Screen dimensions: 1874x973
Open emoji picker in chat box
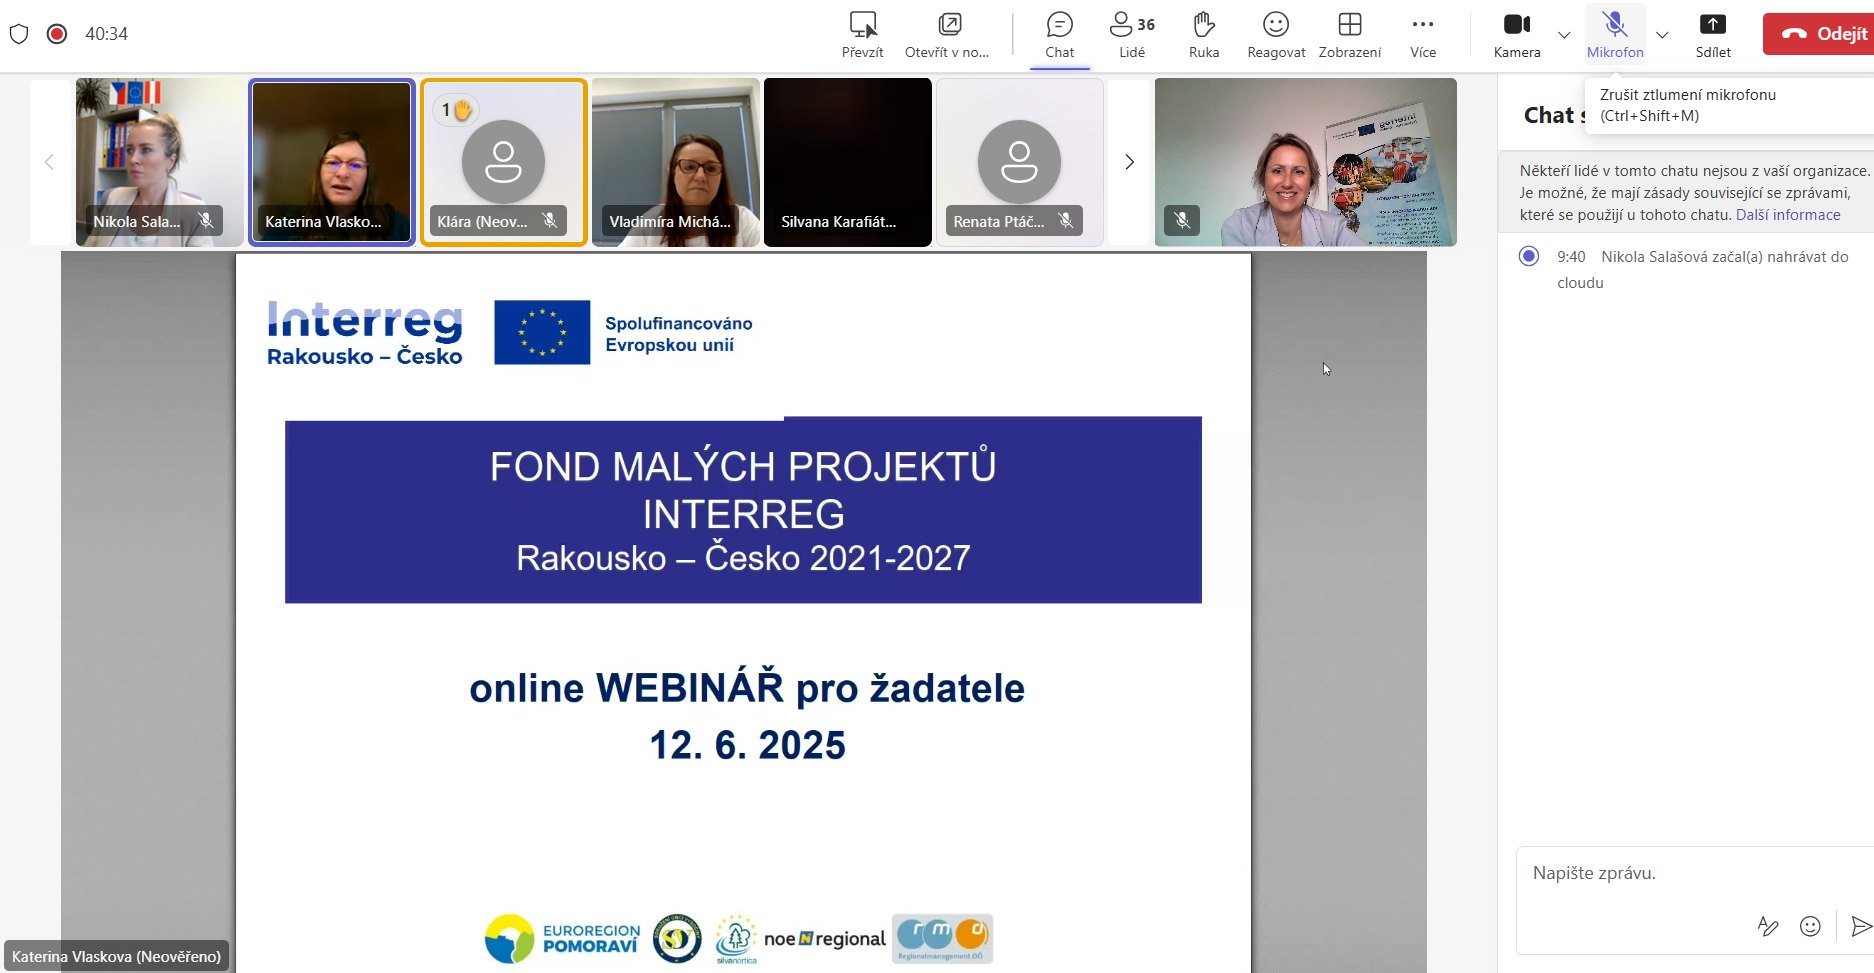[1809, 926]
